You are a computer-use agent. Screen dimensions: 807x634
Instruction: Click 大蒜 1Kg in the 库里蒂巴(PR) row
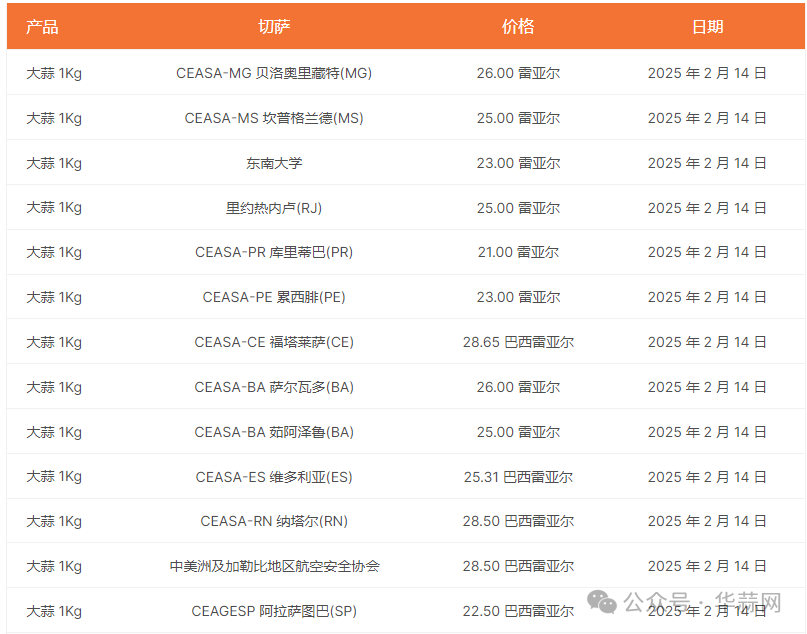coord(54,252)
